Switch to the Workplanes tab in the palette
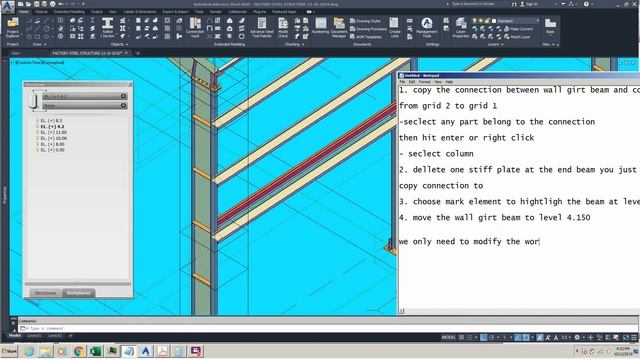 [79, 293]
